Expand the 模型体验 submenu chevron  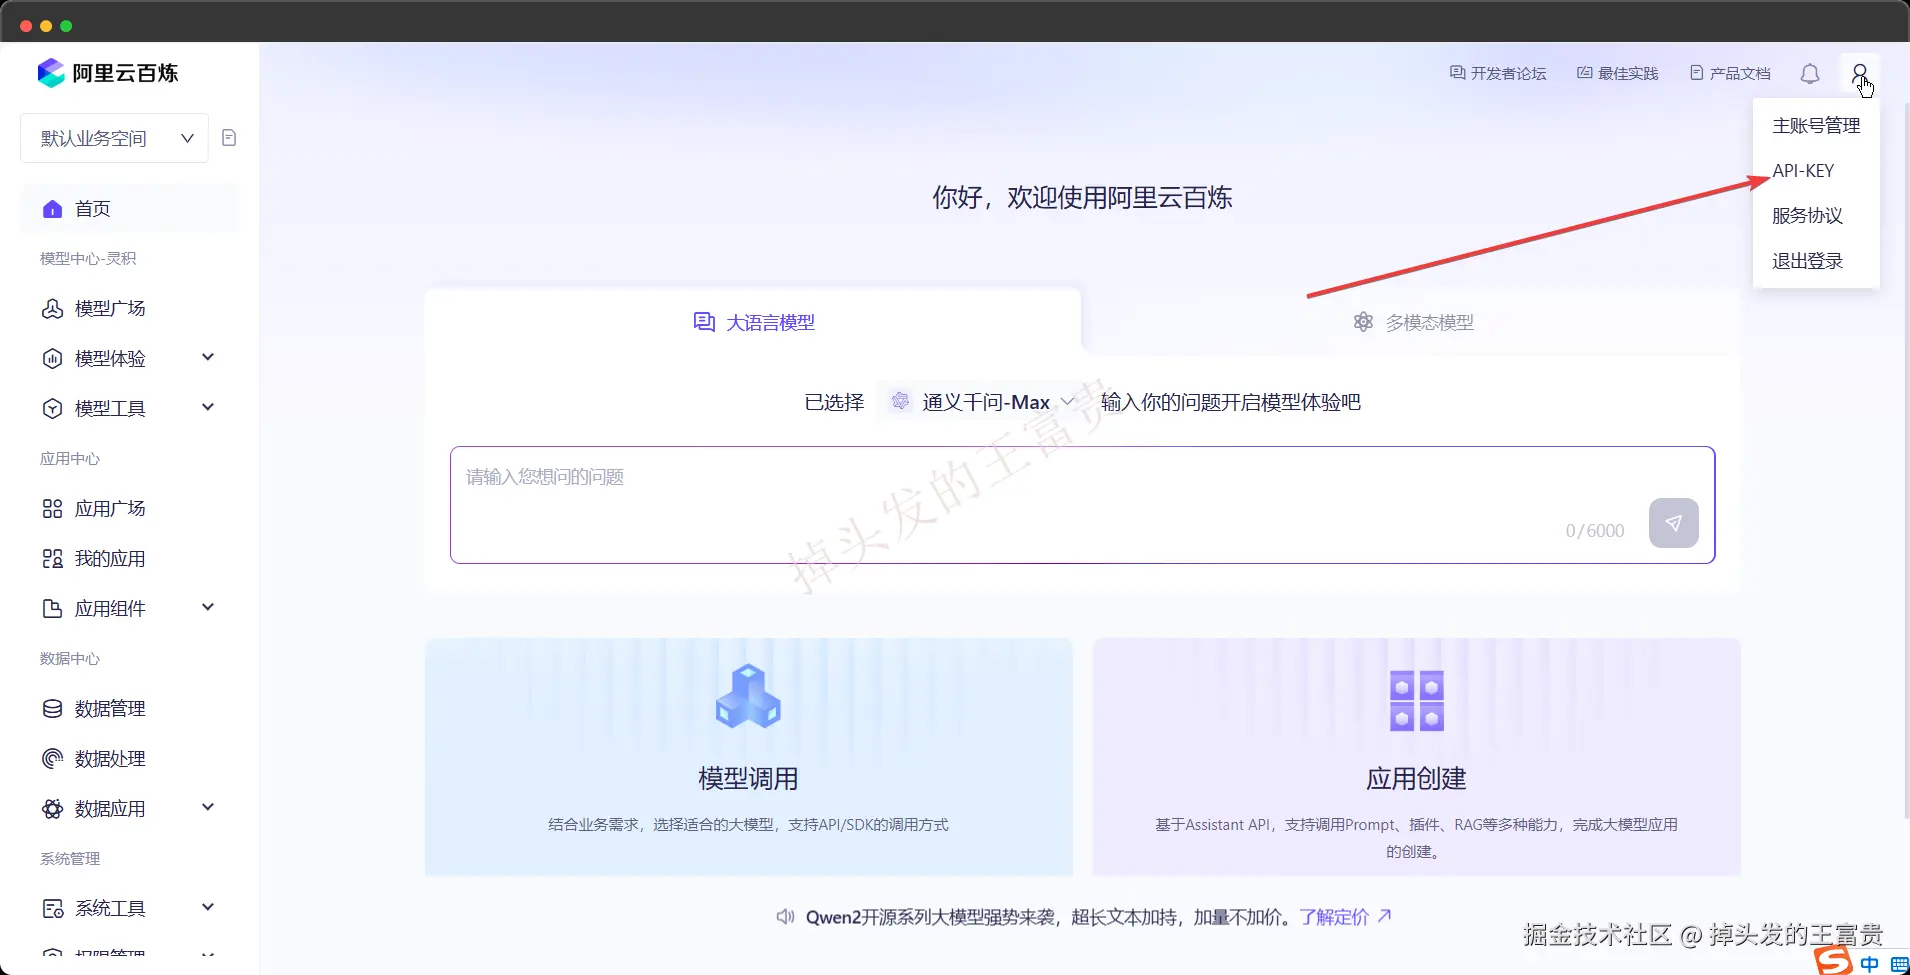208,358
